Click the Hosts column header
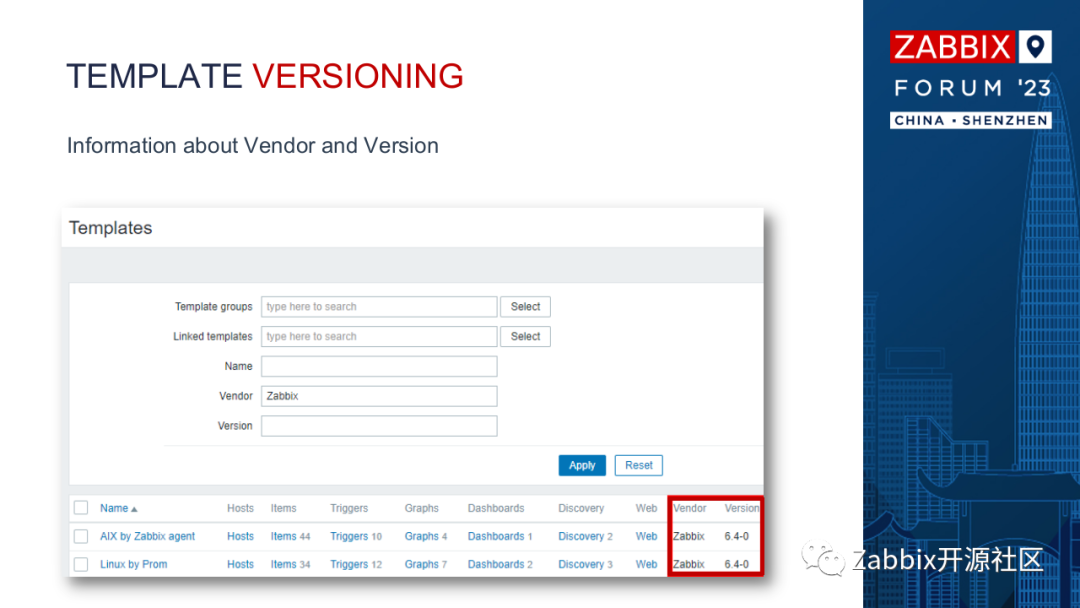The width and height of the screenshot is (1080, 608). (240, 508)
